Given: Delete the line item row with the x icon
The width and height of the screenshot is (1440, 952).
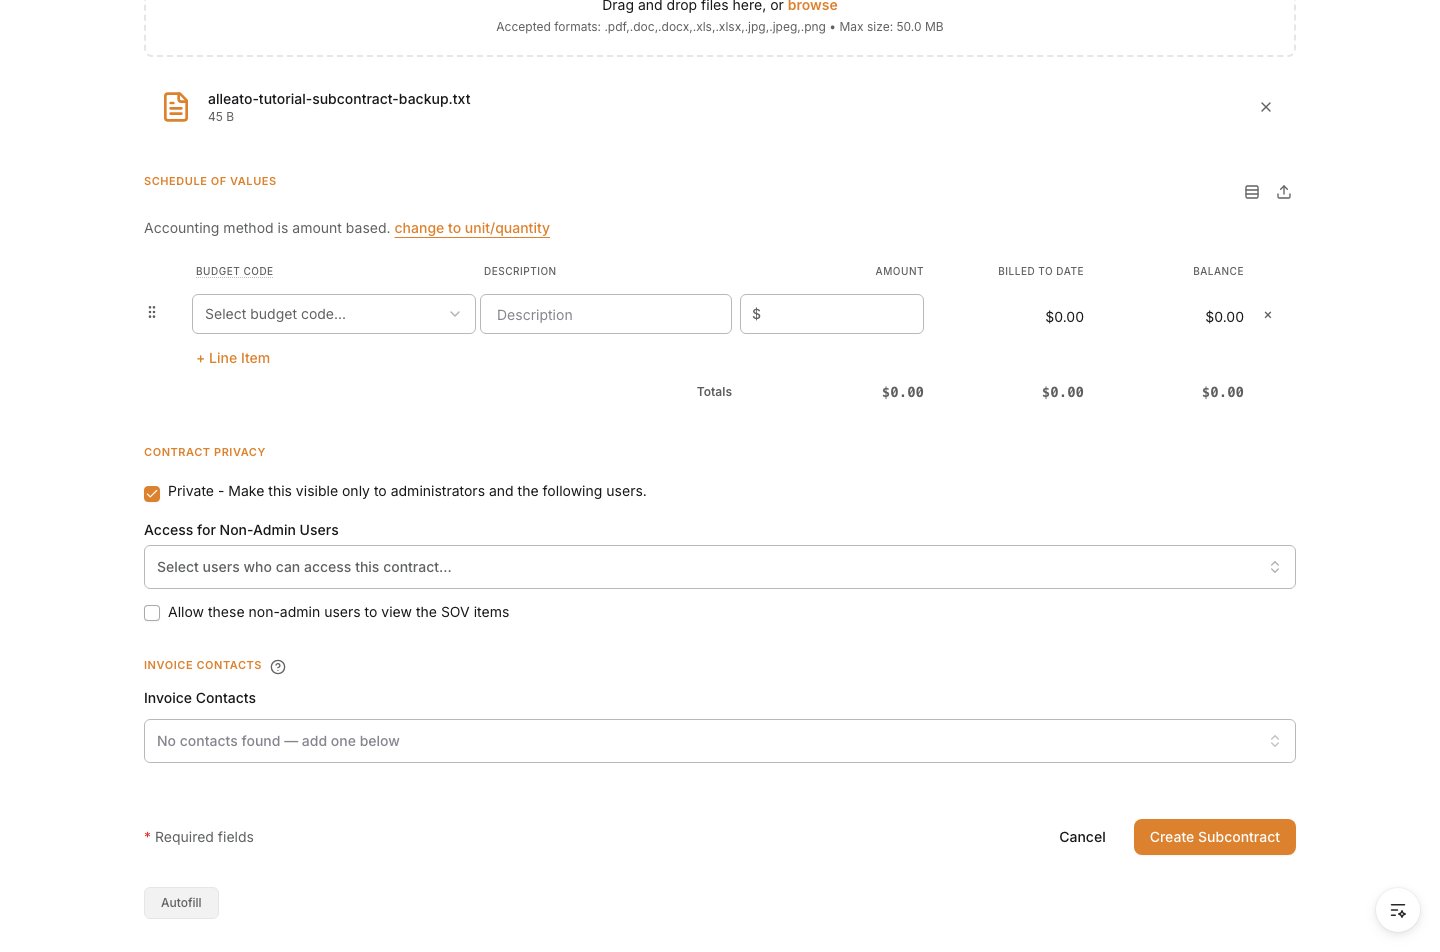Looking at the screenshot, I should (1268, 315).
